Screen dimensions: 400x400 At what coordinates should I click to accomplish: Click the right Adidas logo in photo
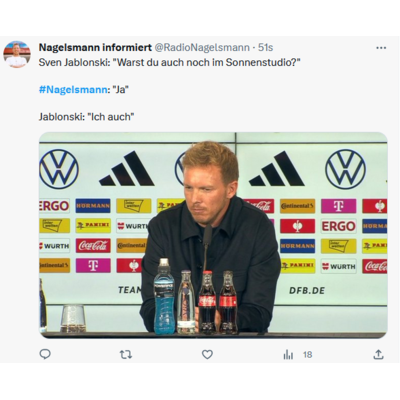pos(276,169)
